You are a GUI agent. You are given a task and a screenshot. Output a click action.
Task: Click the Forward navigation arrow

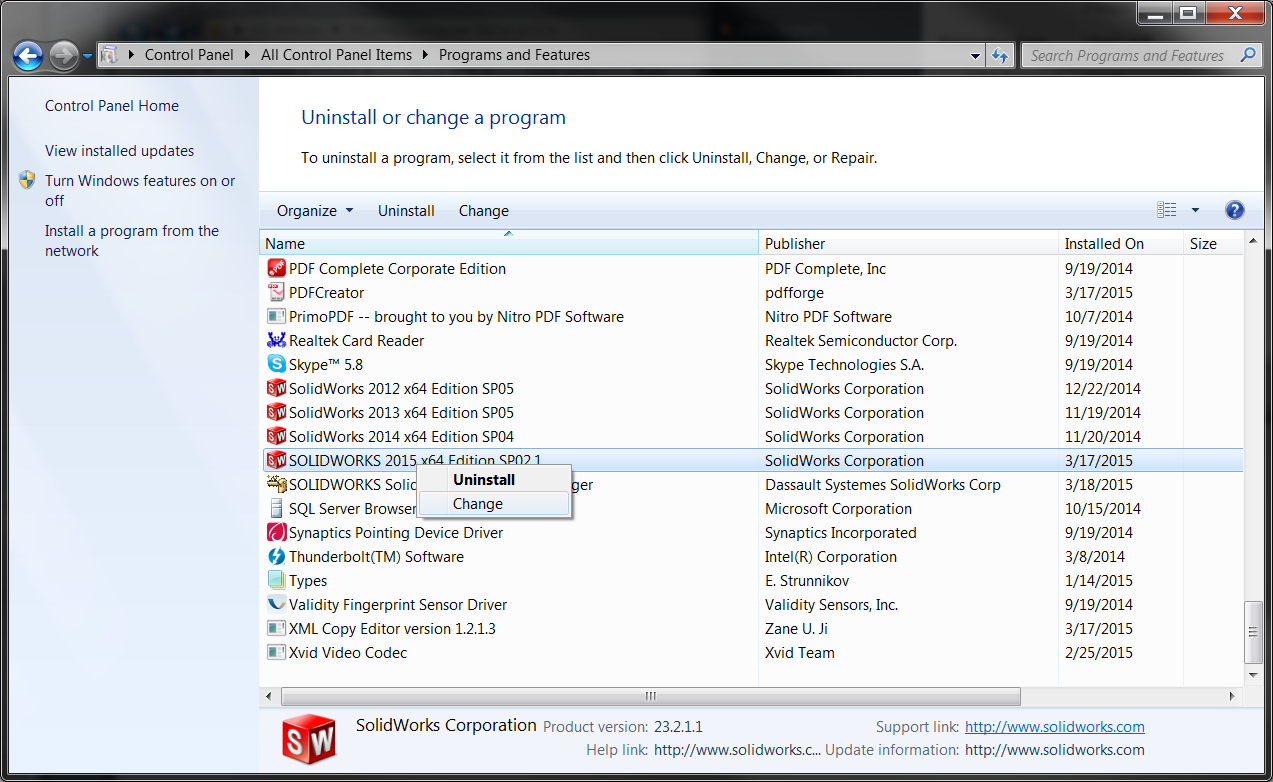(63, 55)
